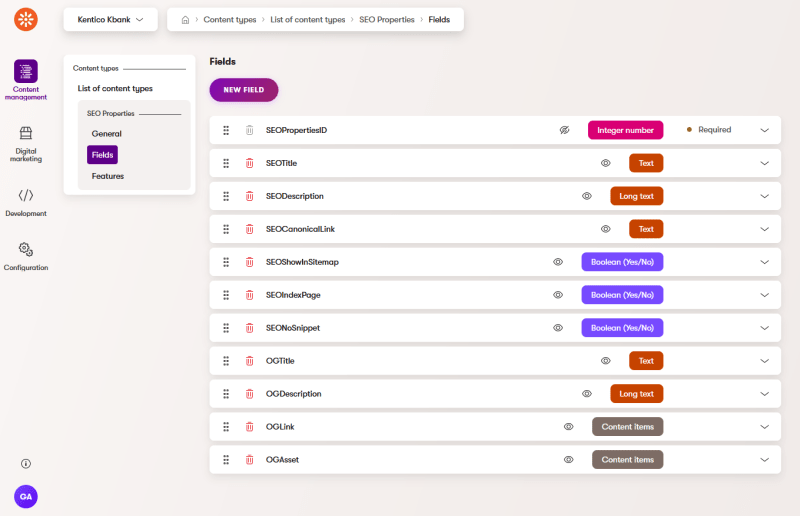The image size is (800, 516).
Task: Click Boolean badge on SEOIndexPage
Action: coord(622,295)
